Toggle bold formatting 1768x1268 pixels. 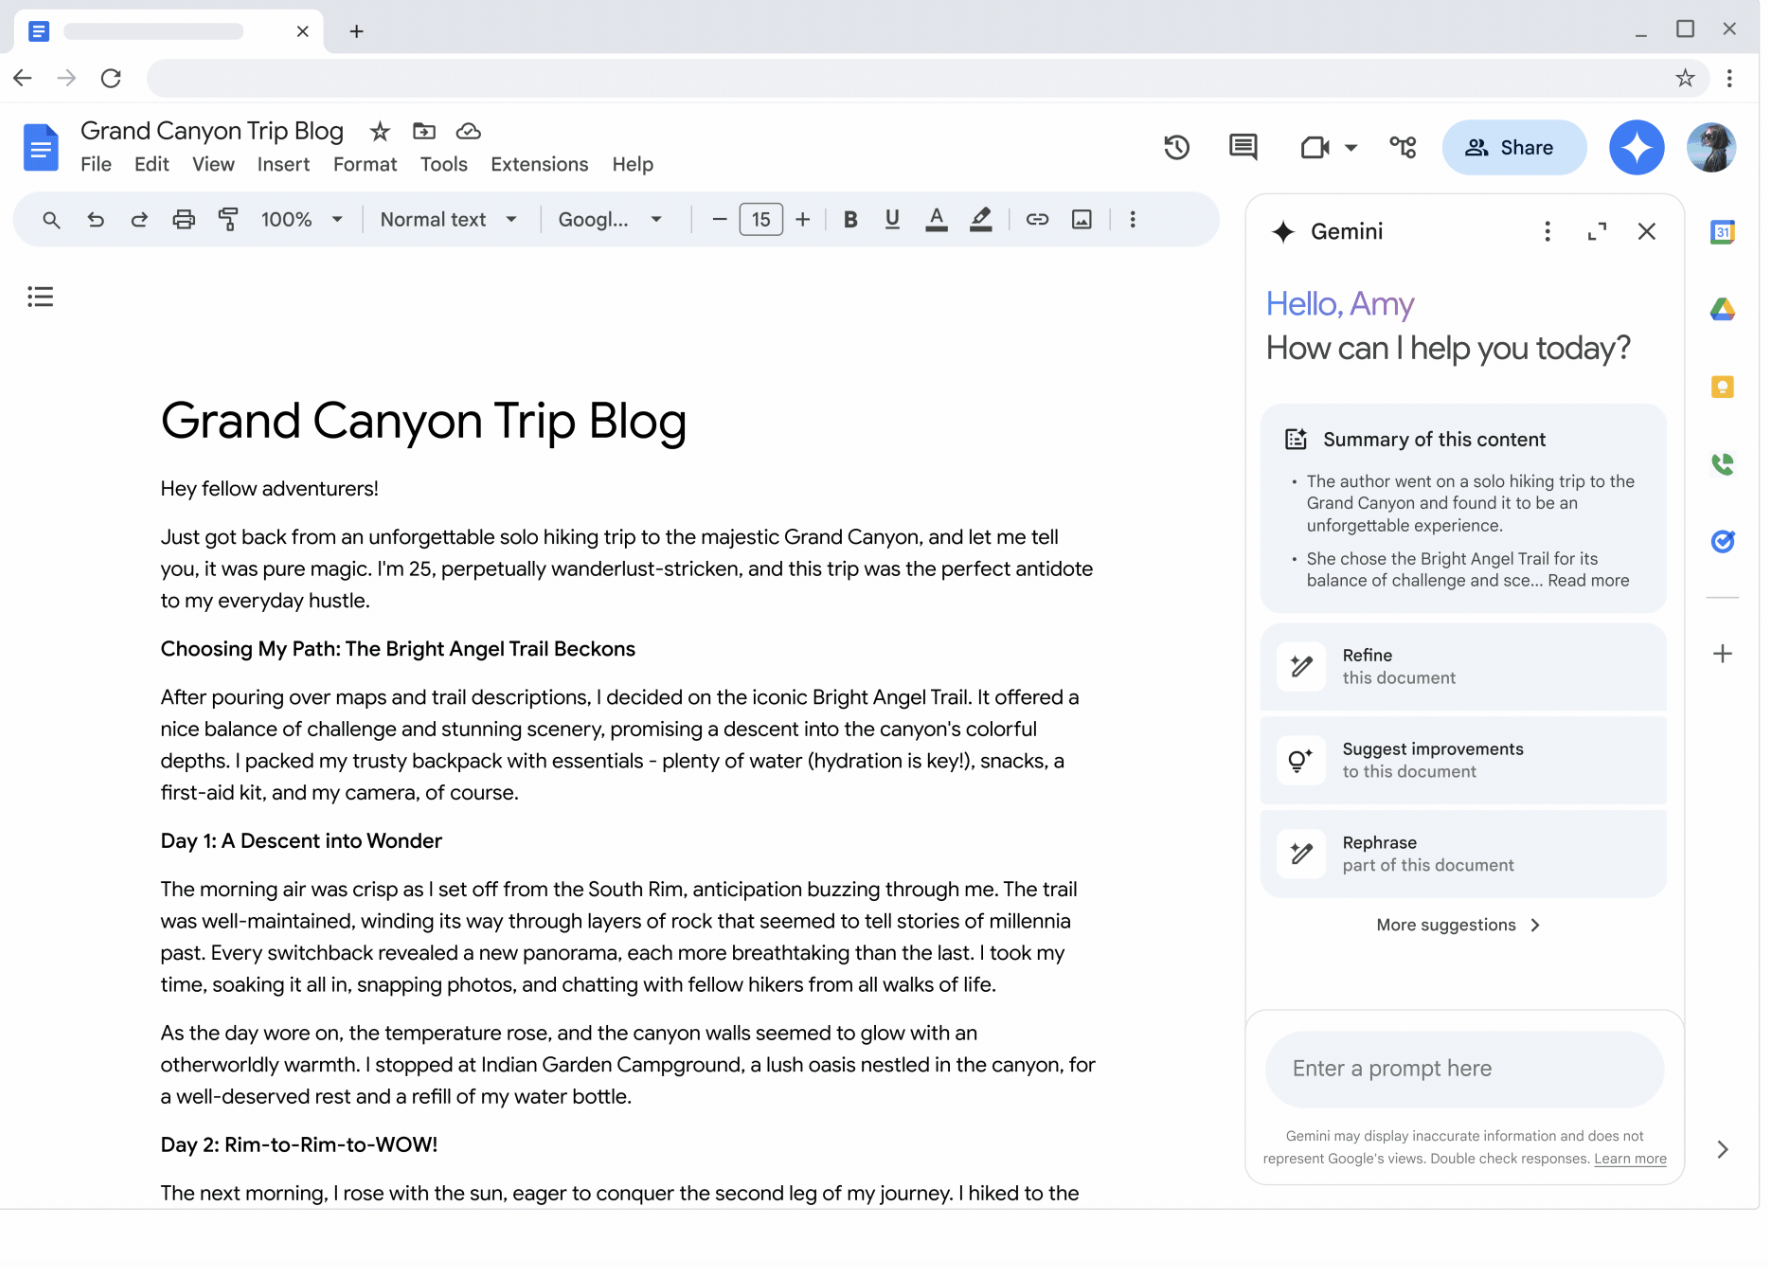pyautogui.click(x=850, y=220)
